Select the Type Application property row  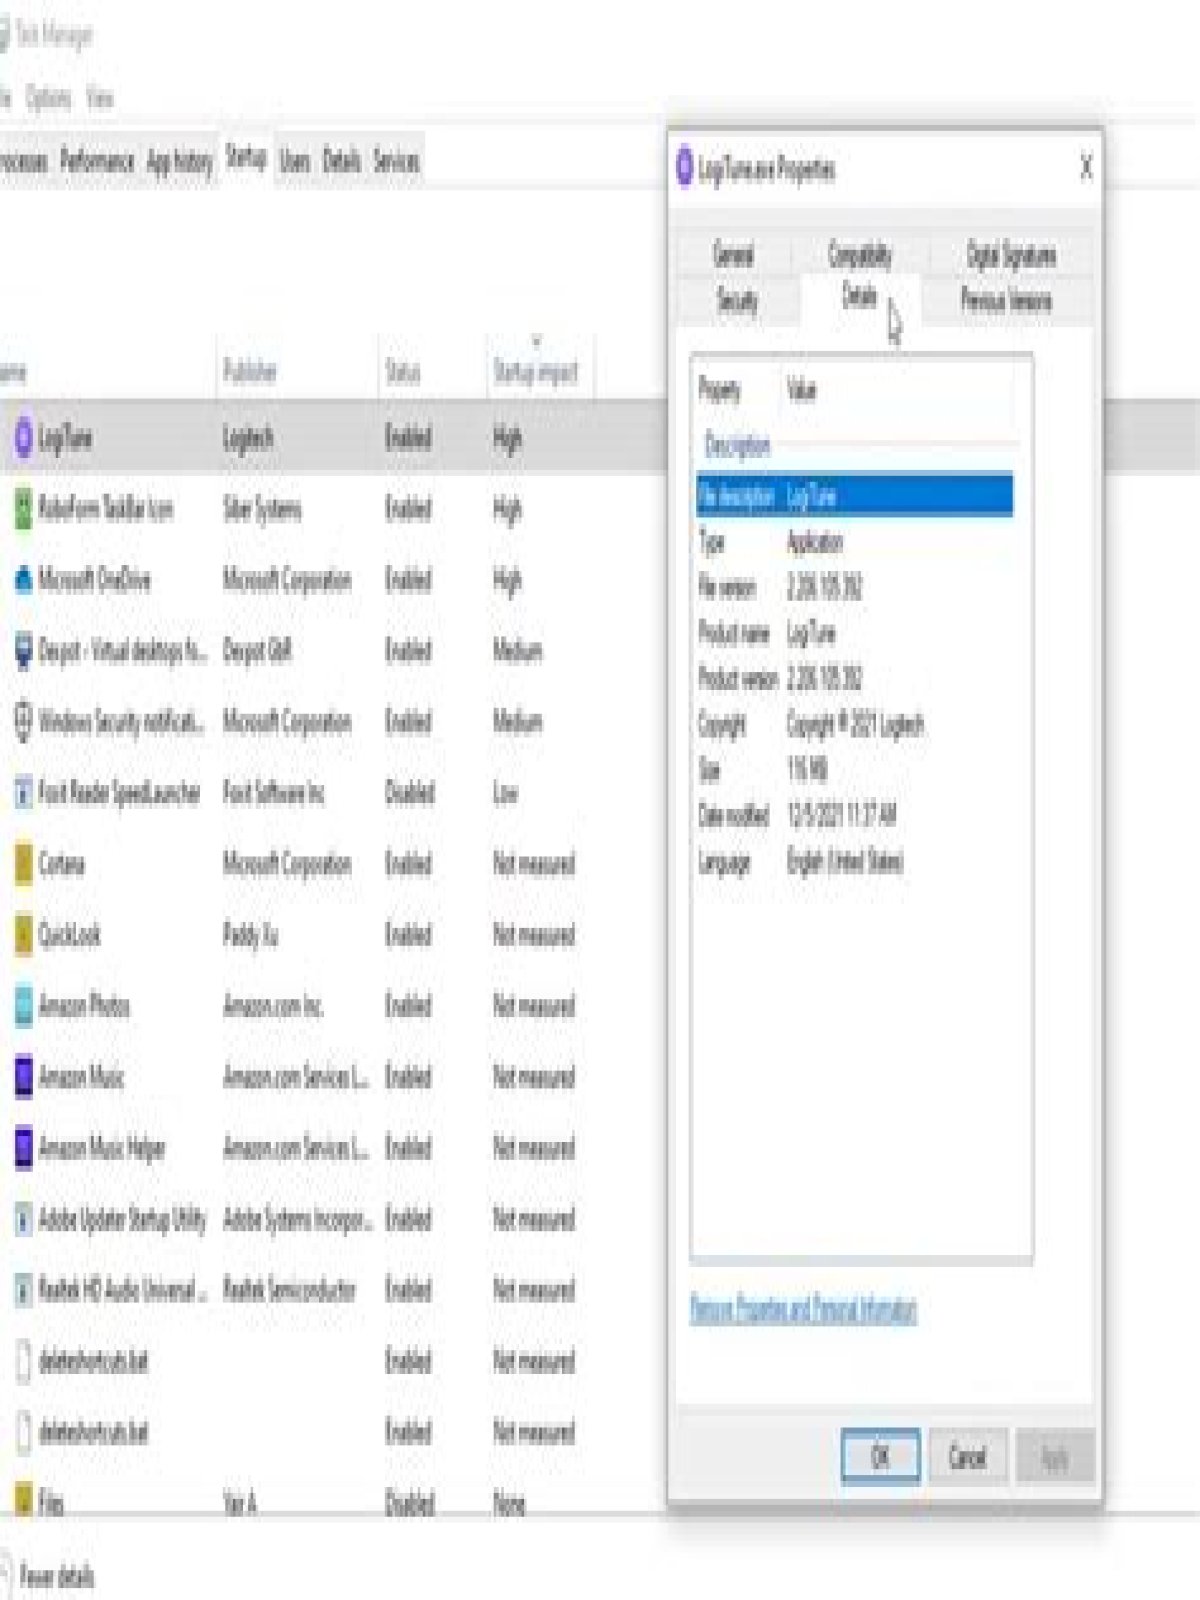[855, 542]
